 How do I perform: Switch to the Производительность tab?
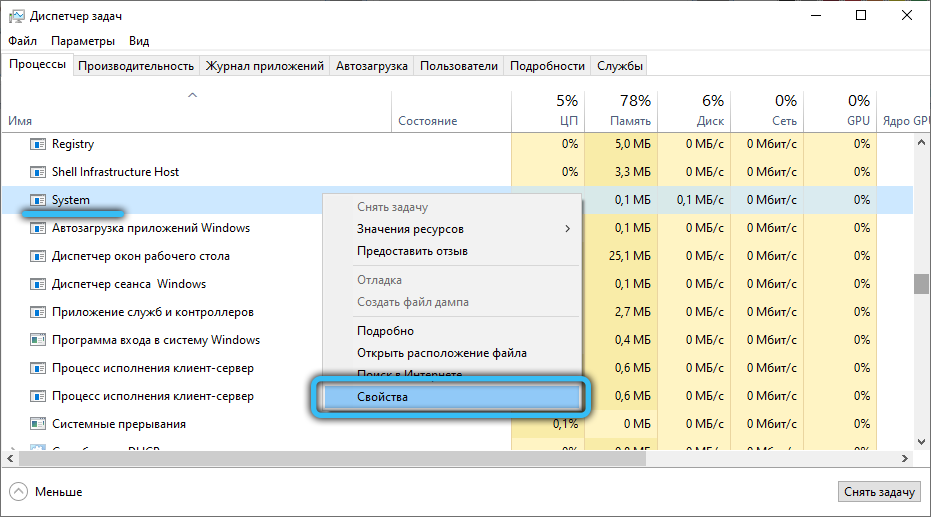pyautogui.click(x=136, y=65)
